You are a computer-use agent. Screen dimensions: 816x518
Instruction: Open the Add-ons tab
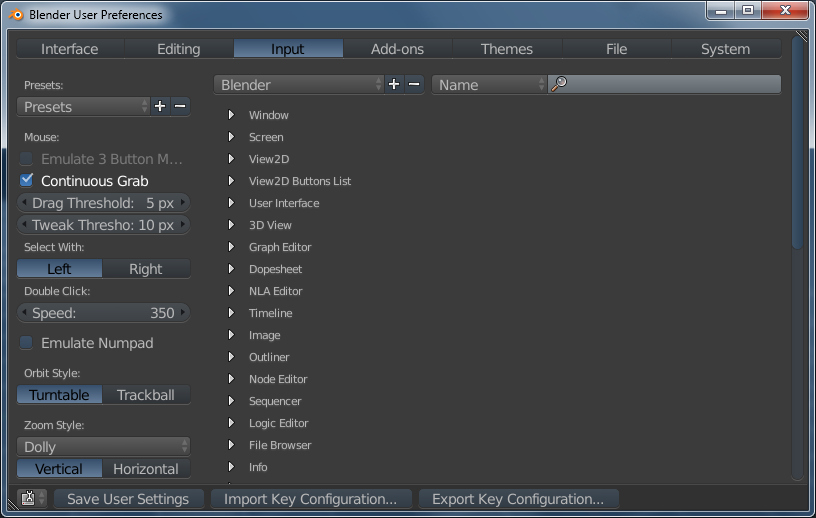click(398, 49)
